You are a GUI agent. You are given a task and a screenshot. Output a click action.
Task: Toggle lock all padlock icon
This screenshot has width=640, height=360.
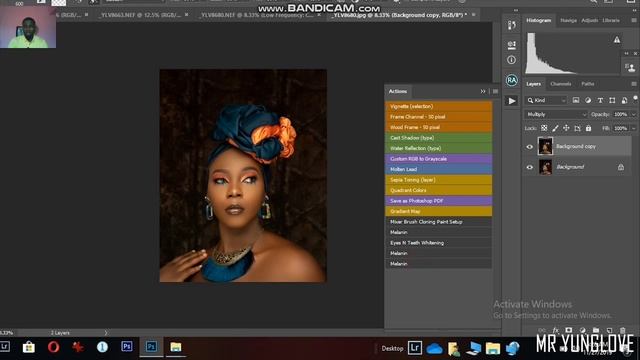click(x=588, y=128)
